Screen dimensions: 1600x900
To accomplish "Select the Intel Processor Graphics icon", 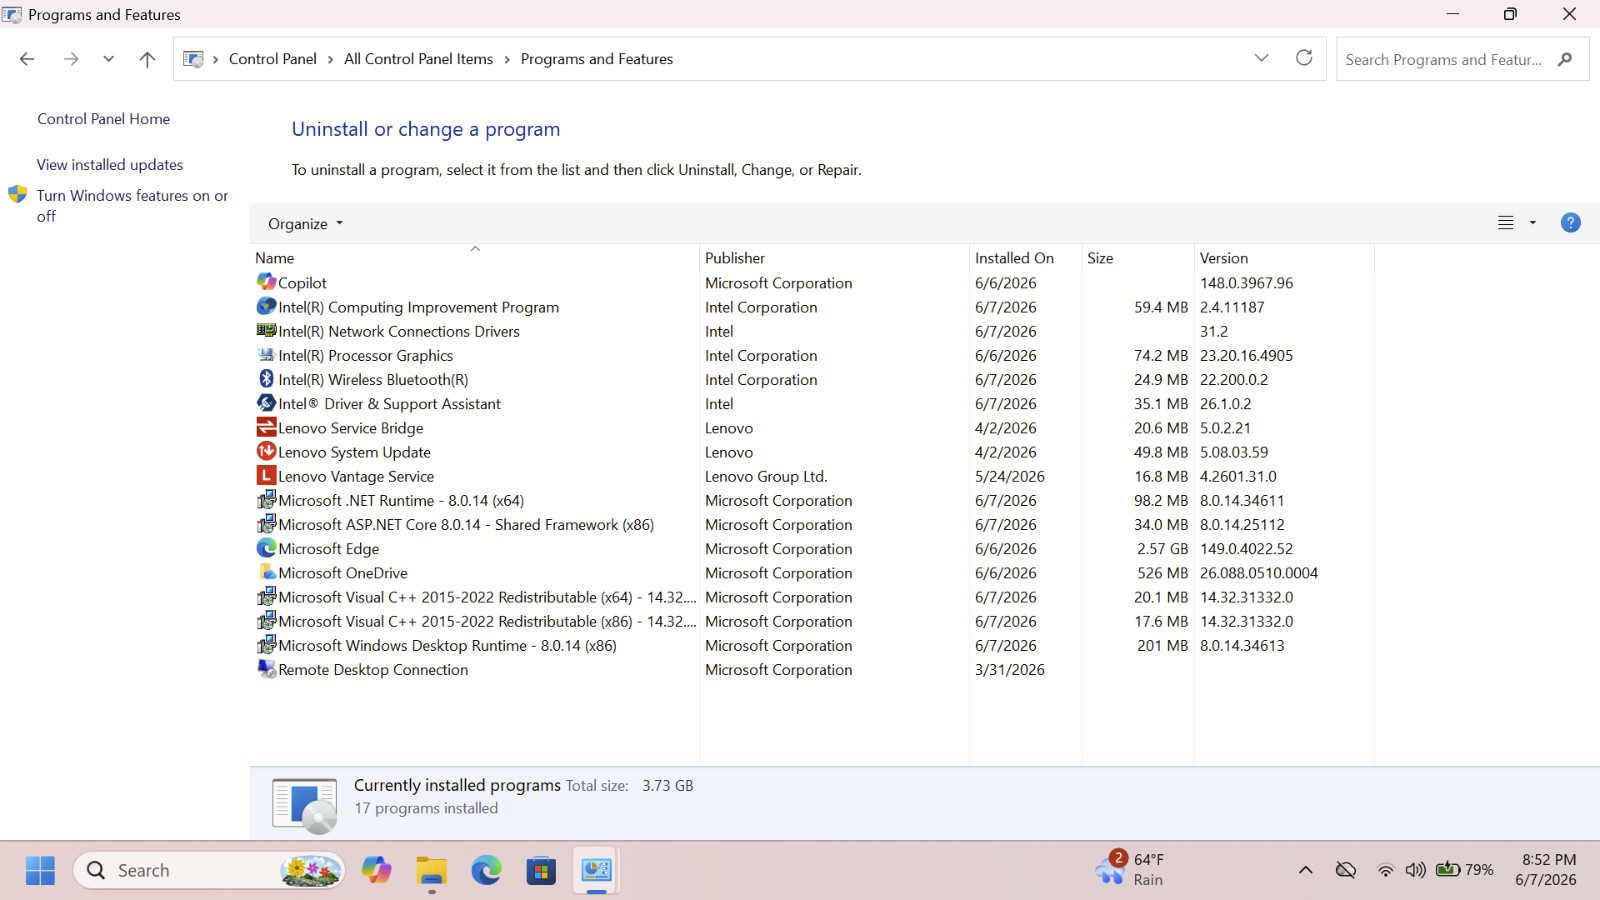I will click(266, 355).
